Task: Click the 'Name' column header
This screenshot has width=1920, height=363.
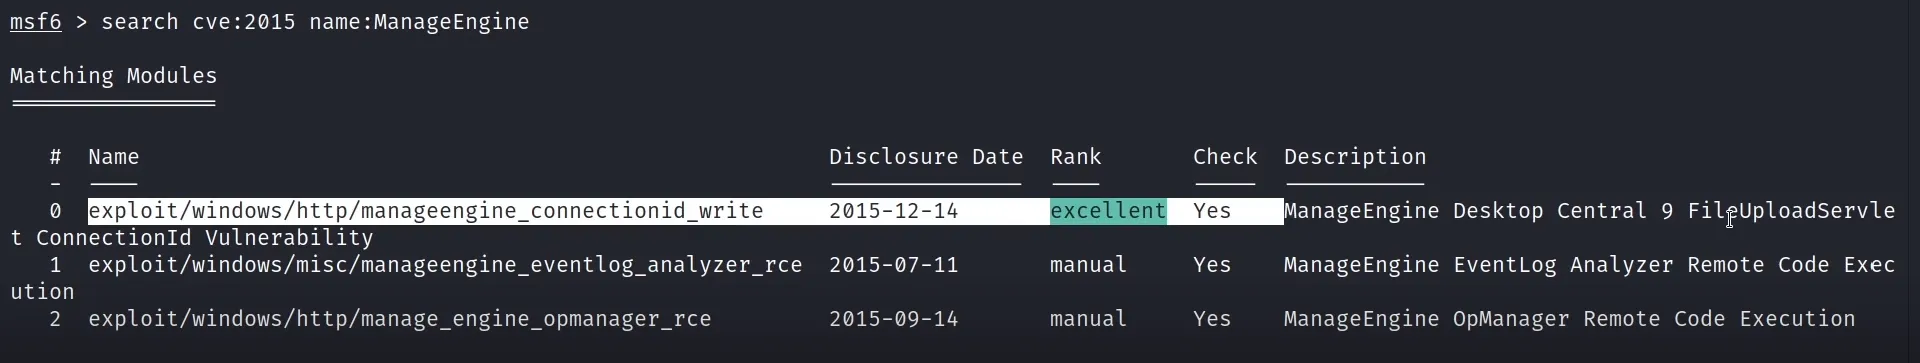Action: click(x=113, y=157)
